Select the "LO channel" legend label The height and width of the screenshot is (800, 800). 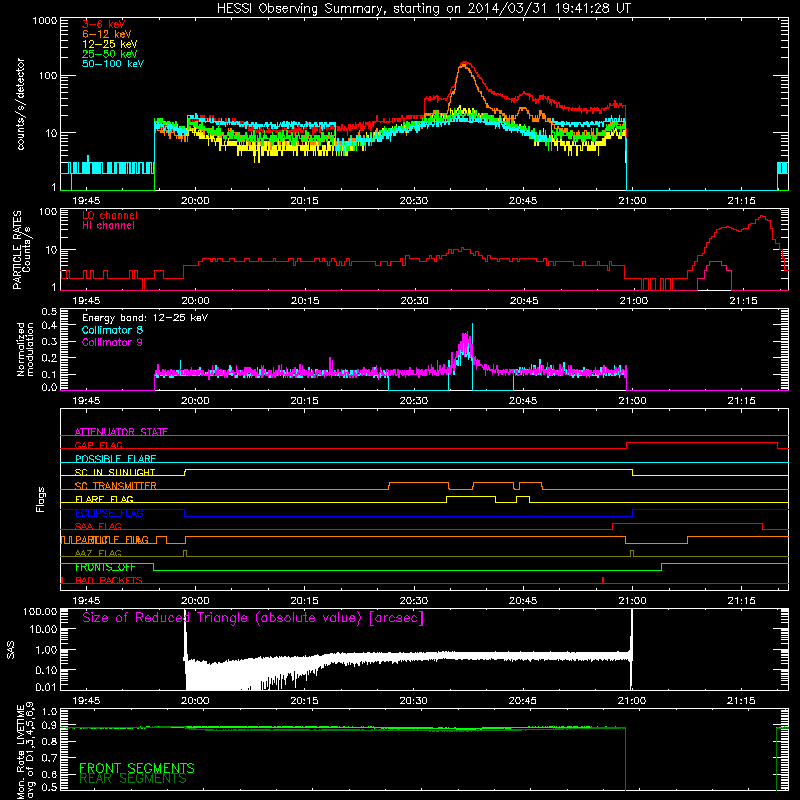(x=110, y=215)
